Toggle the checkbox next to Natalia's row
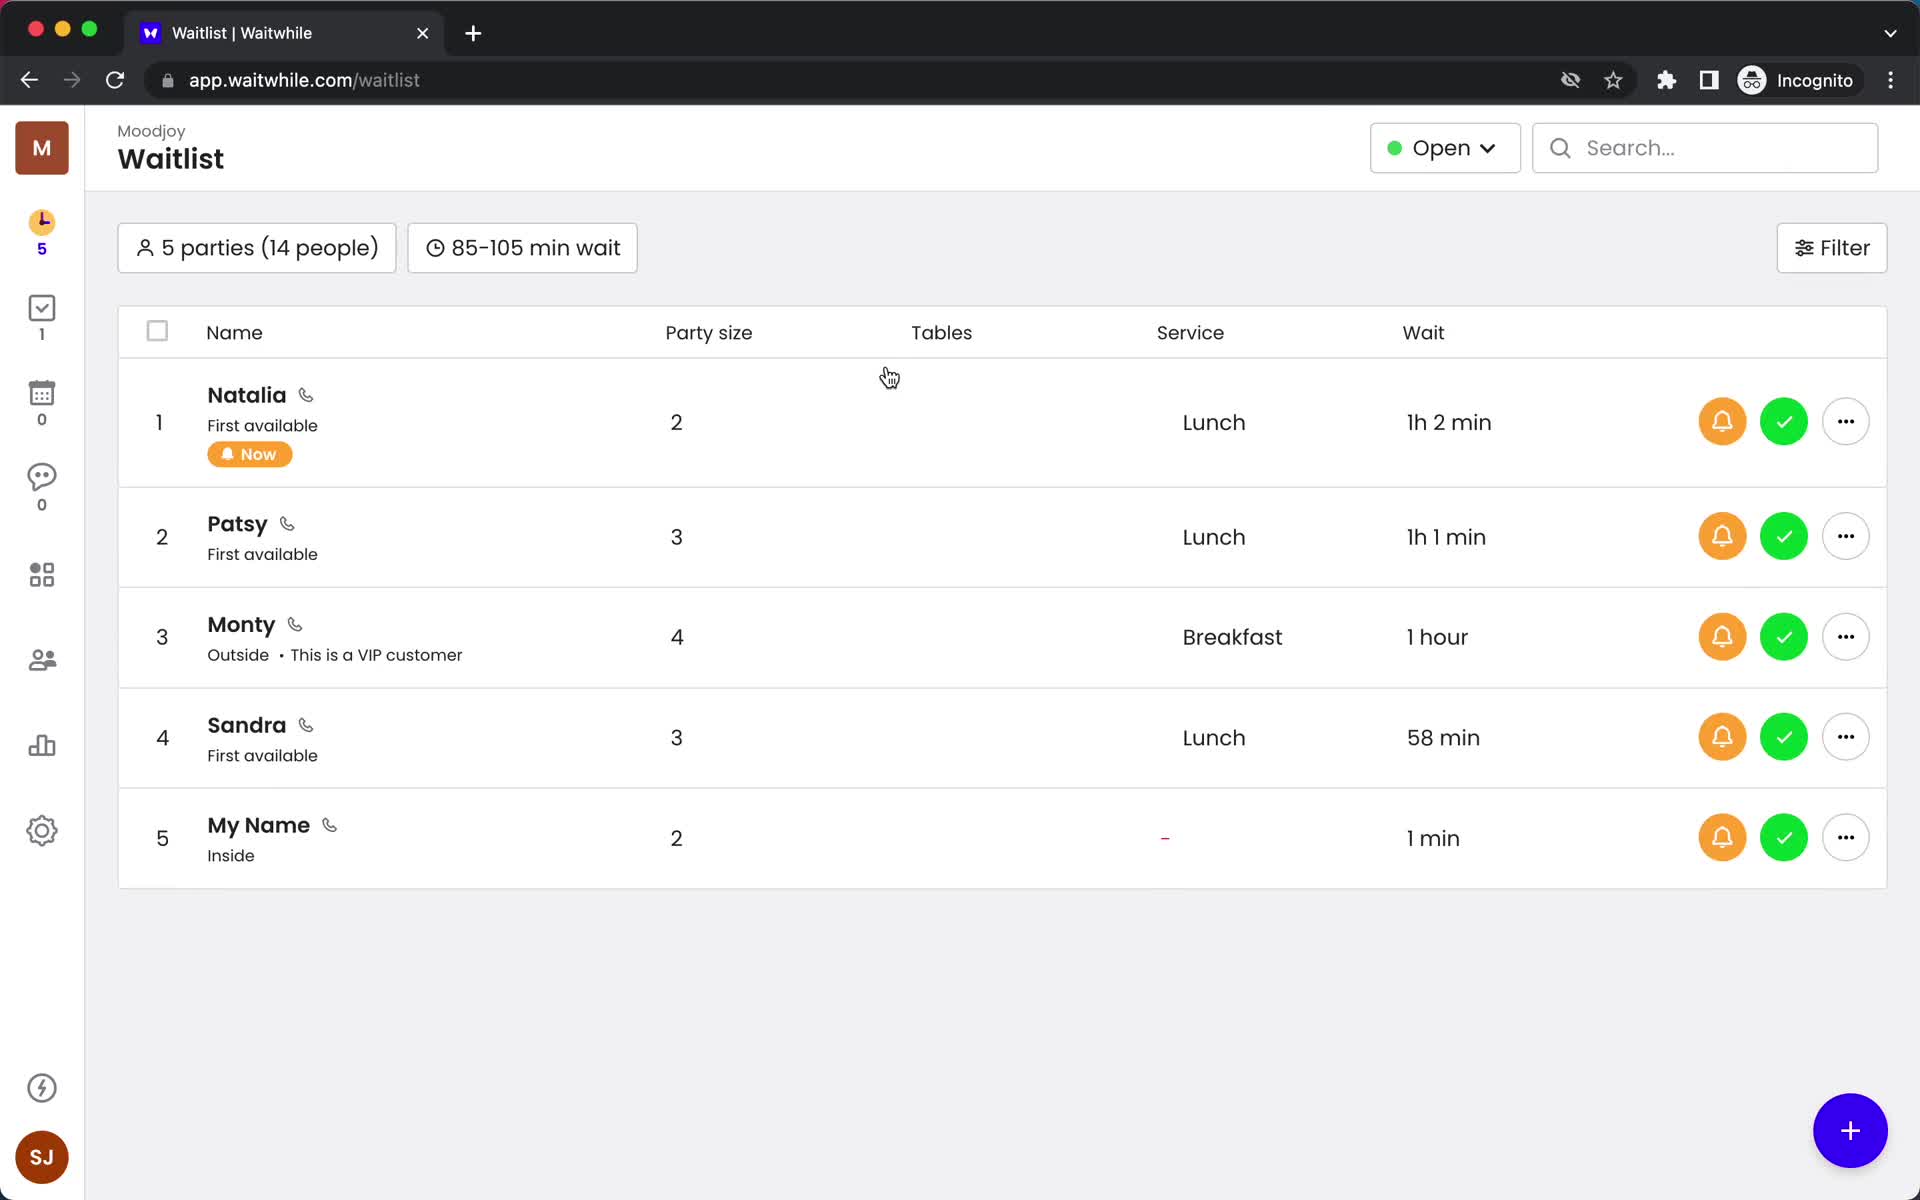1920x1200 pixels. coord(158,422)
